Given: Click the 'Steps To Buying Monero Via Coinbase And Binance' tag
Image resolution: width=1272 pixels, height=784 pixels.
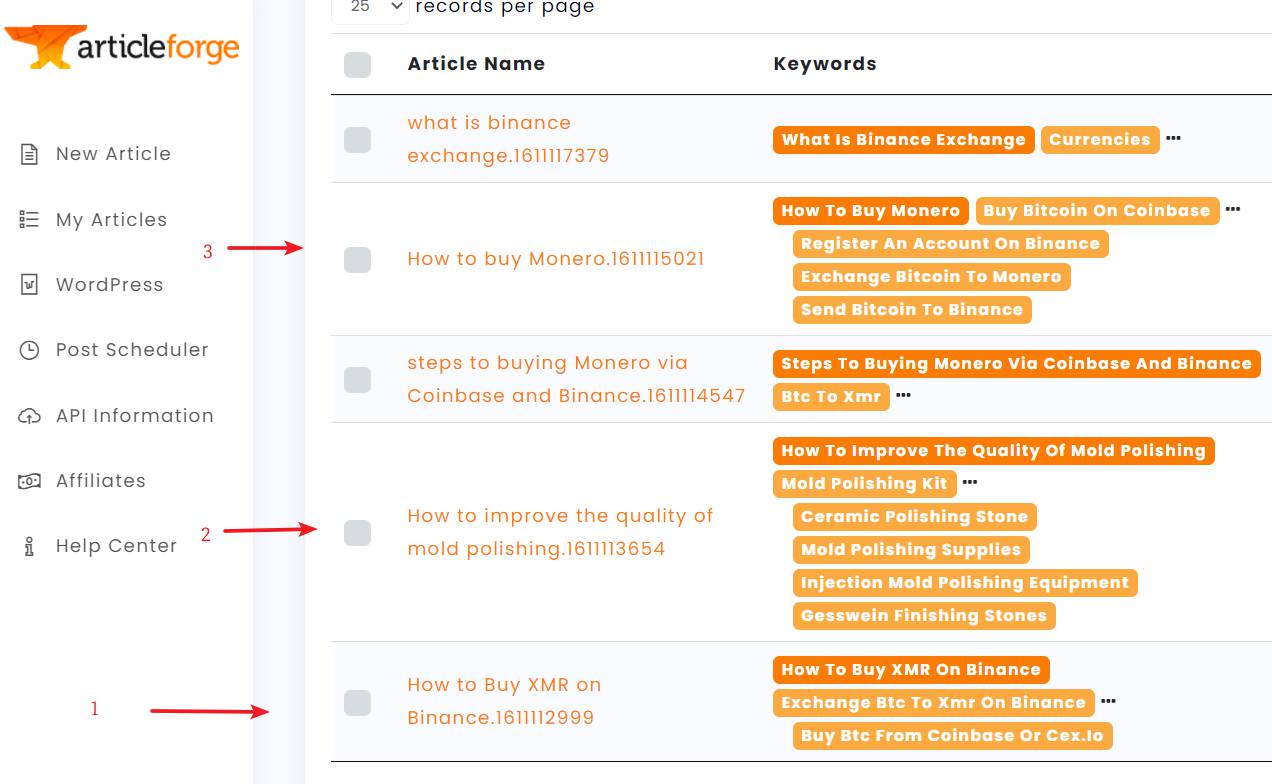Looking at the screenshot, I should pos(1017,364).
